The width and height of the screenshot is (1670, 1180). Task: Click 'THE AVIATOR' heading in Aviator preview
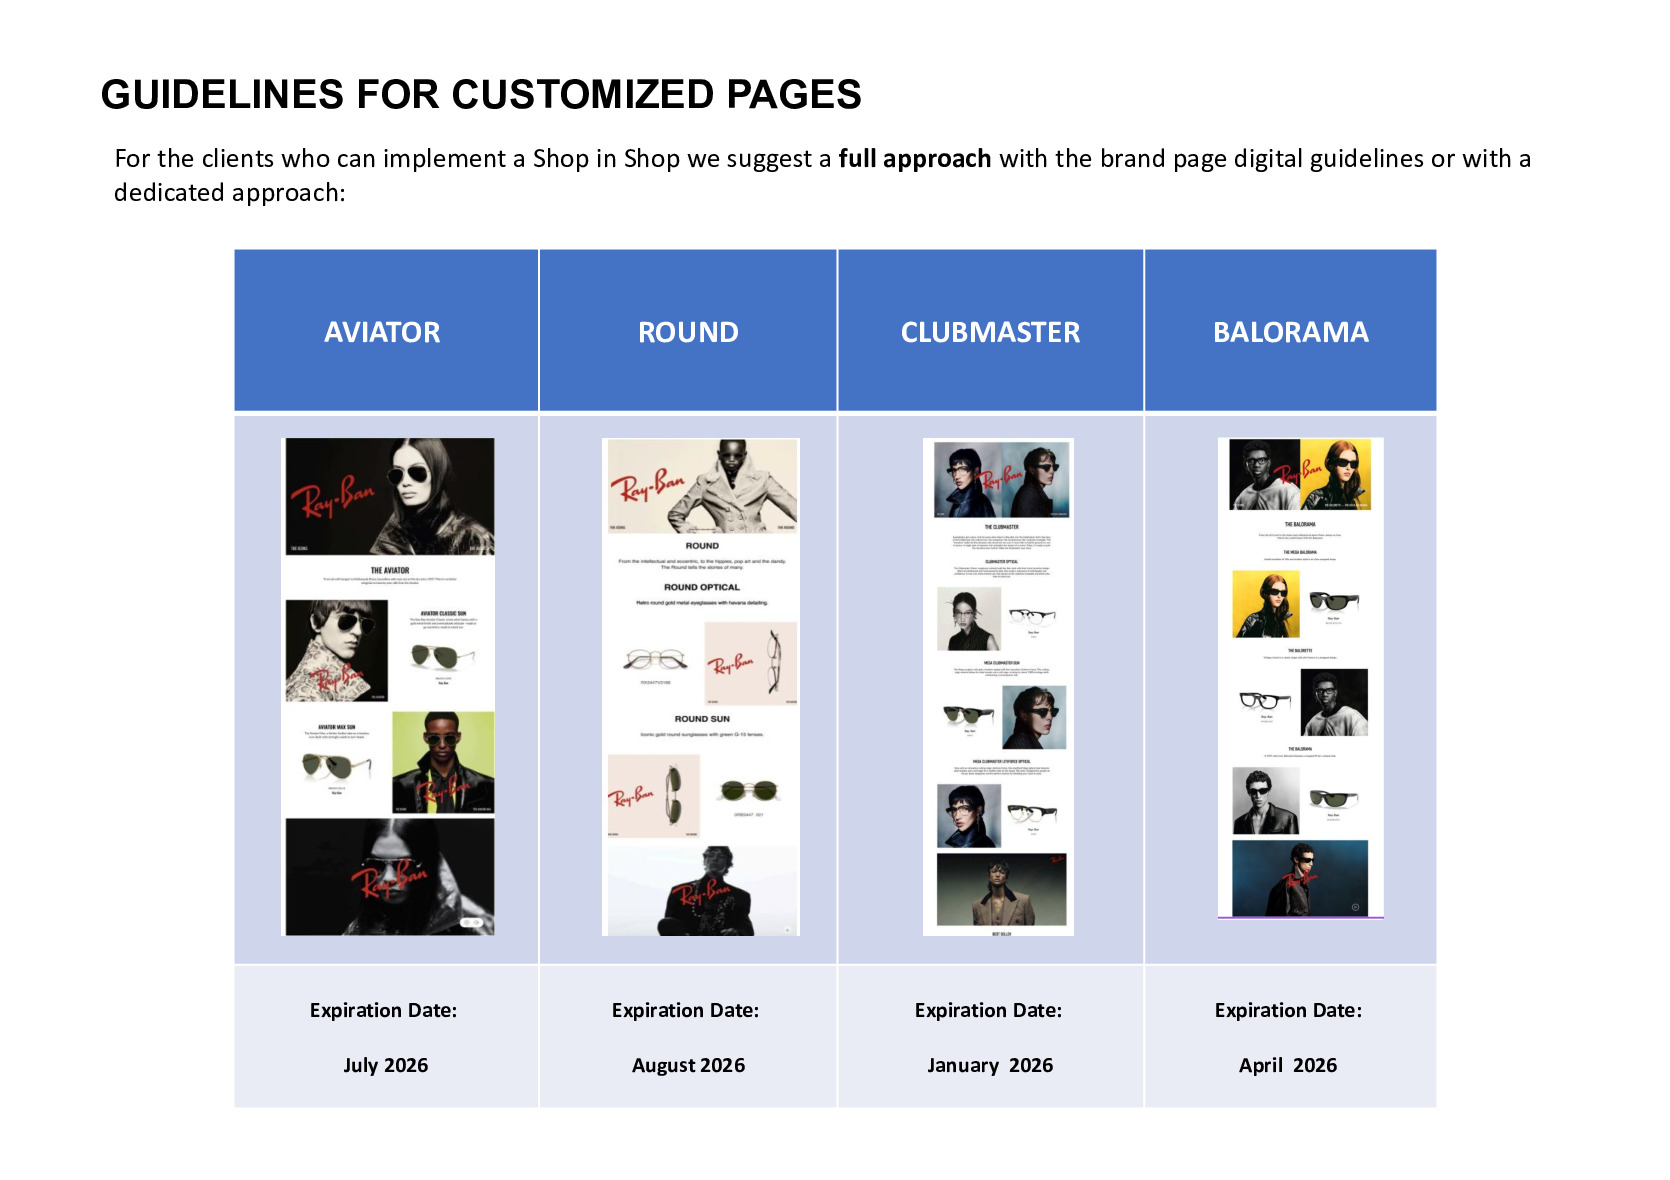pyautogui.click(x=390, y=570)
